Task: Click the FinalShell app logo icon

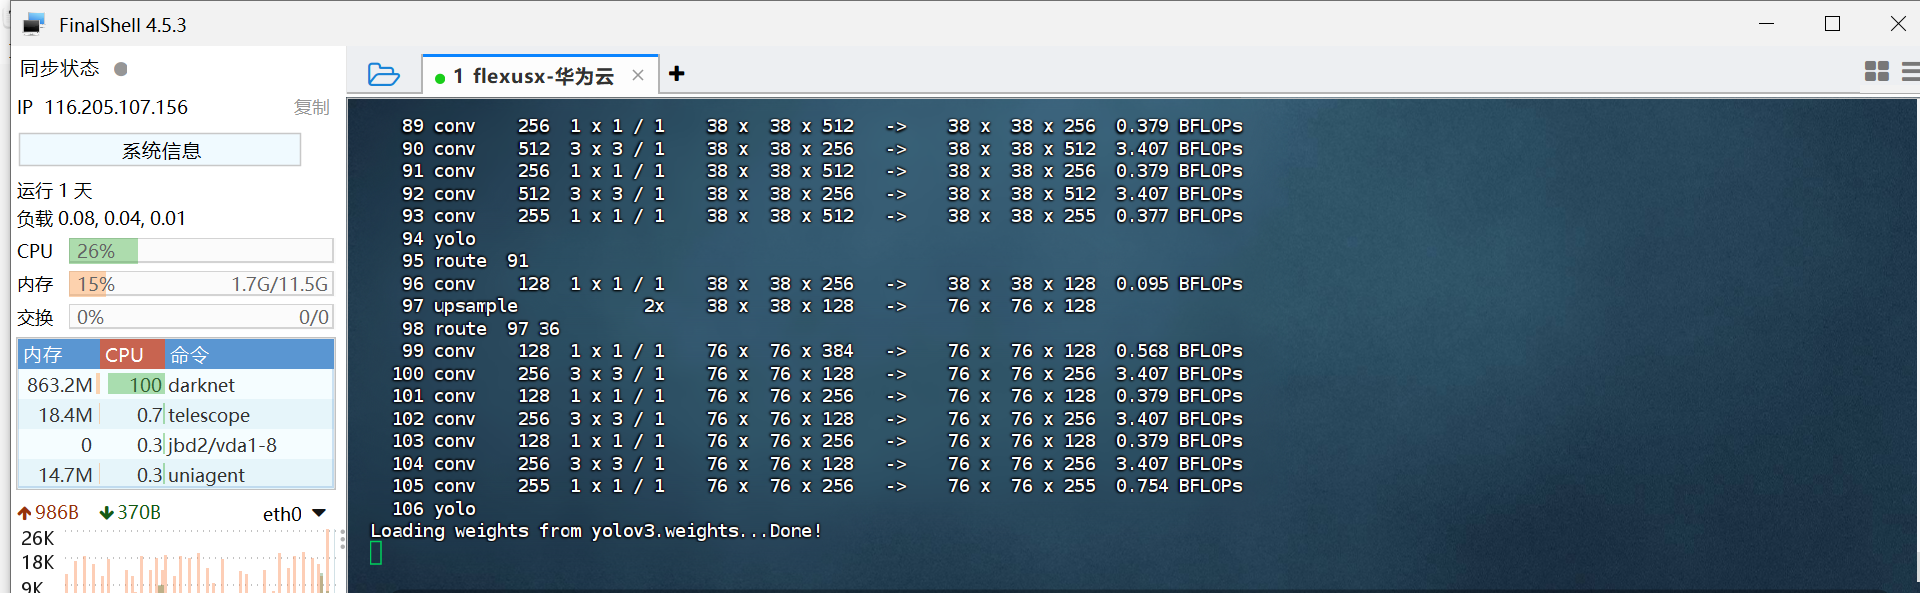Action: [x=34, y=24]
